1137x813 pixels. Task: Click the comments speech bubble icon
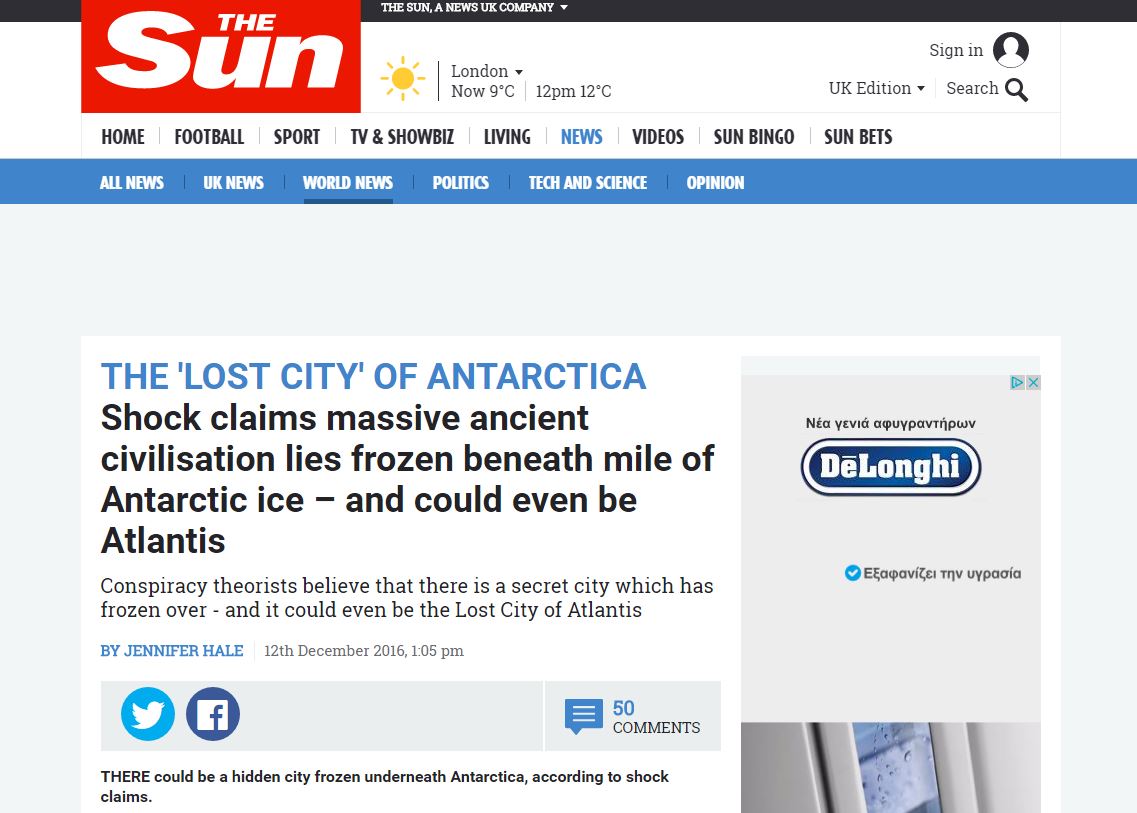584,716
